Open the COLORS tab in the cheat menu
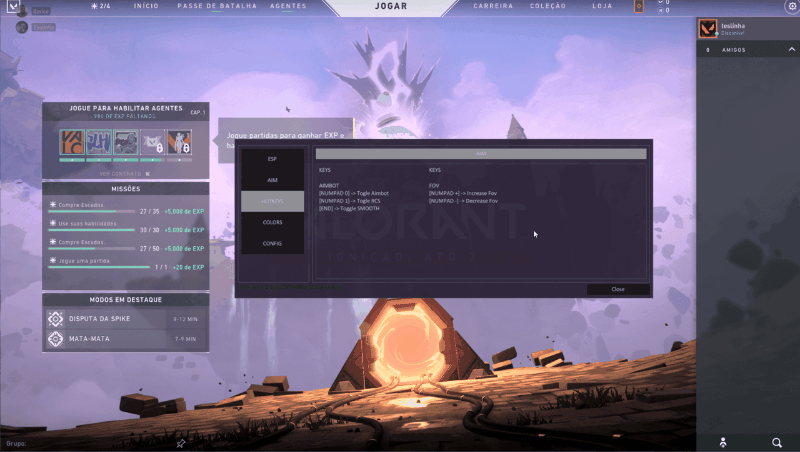The height and width of the screenshot is (452, 800). (272, 222)
